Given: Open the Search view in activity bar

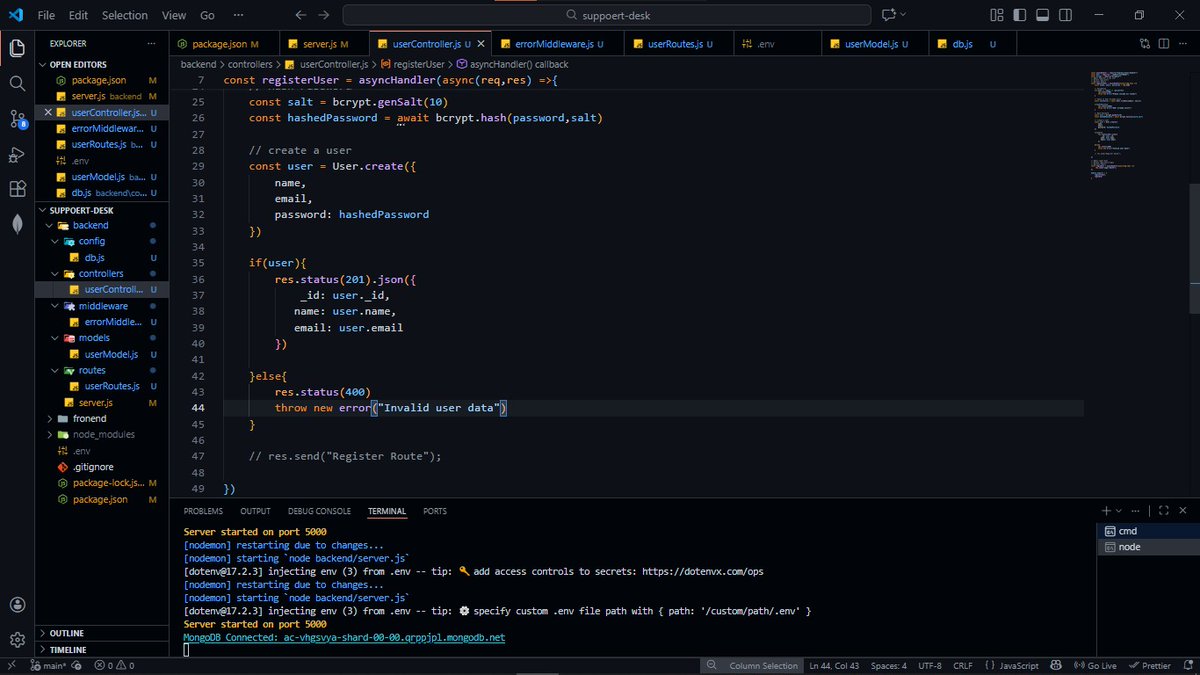Looking at the screenshot, I should tap(17, 83).
